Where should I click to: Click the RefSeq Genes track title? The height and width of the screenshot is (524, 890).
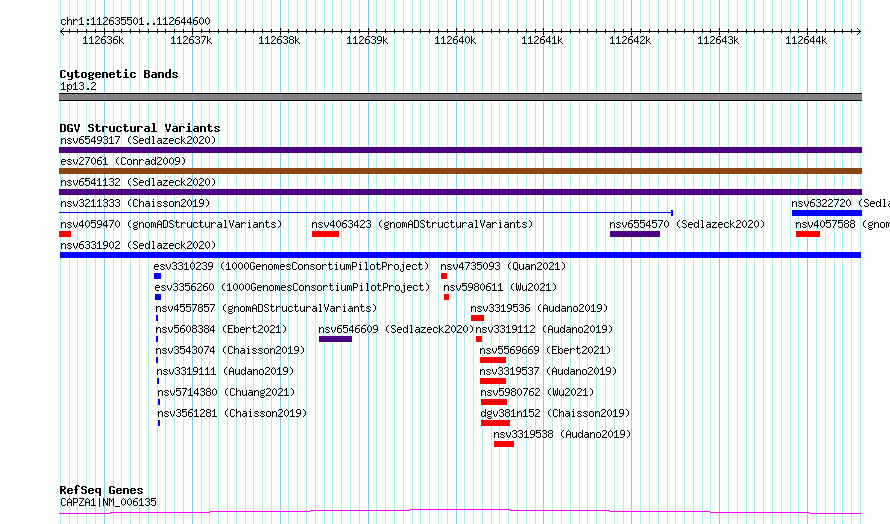point(102,491)
